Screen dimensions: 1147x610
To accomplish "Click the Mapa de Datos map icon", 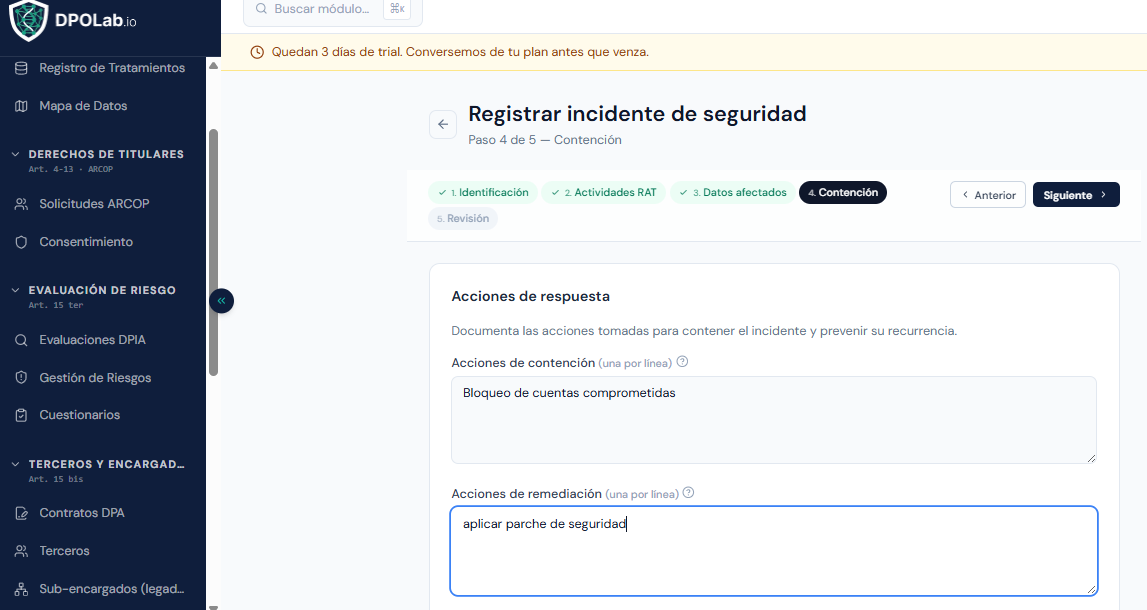I will [x=21, y=106].
